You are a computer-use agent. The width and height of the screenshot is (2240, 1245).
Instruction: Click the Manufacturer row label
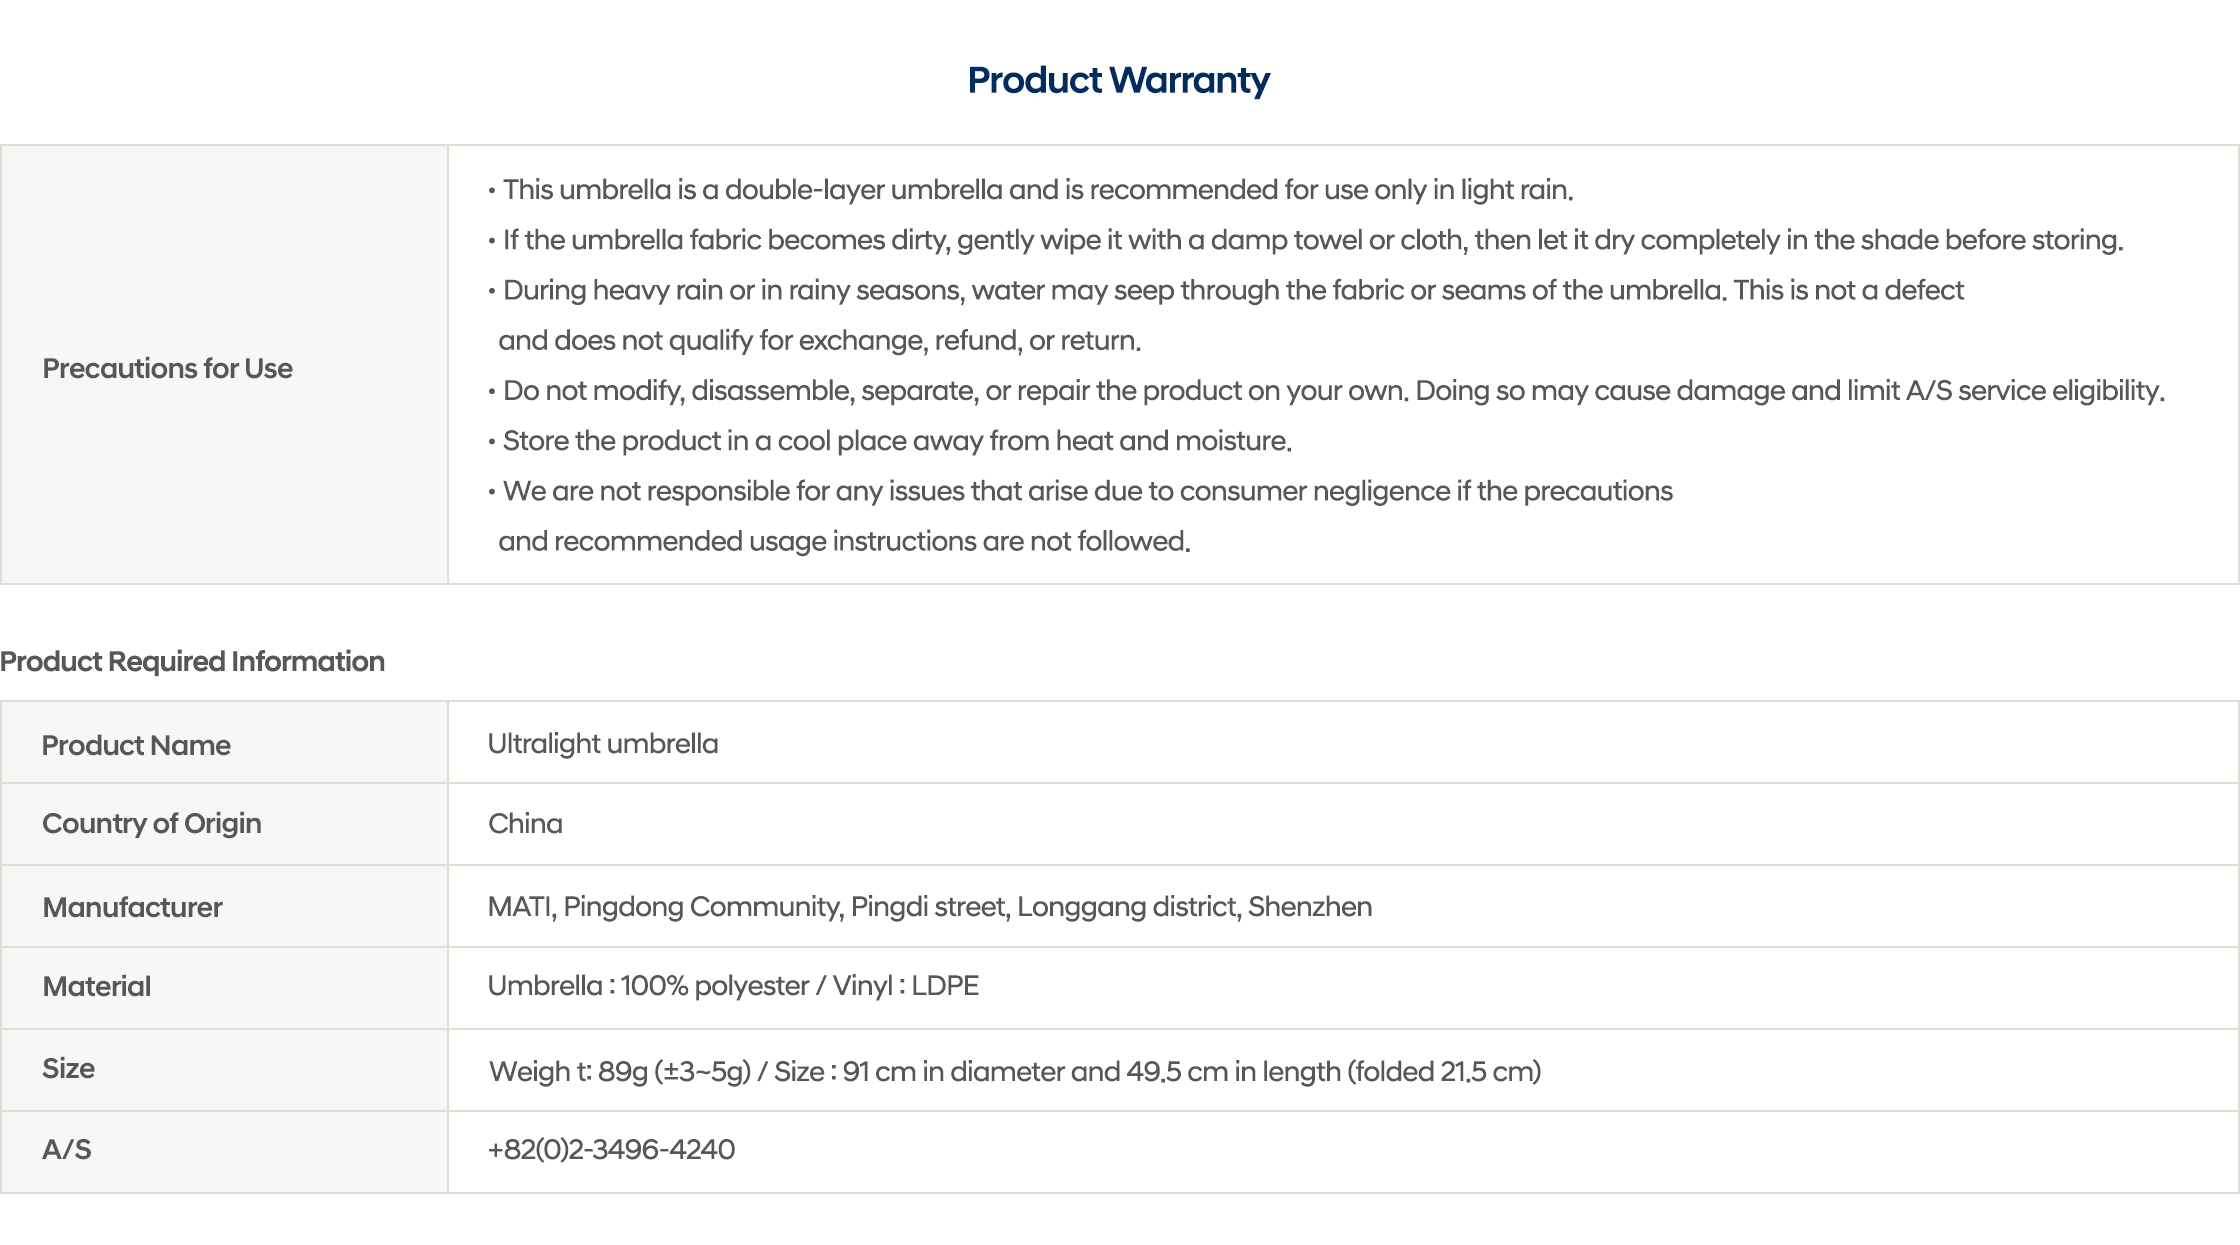point(132,907)
